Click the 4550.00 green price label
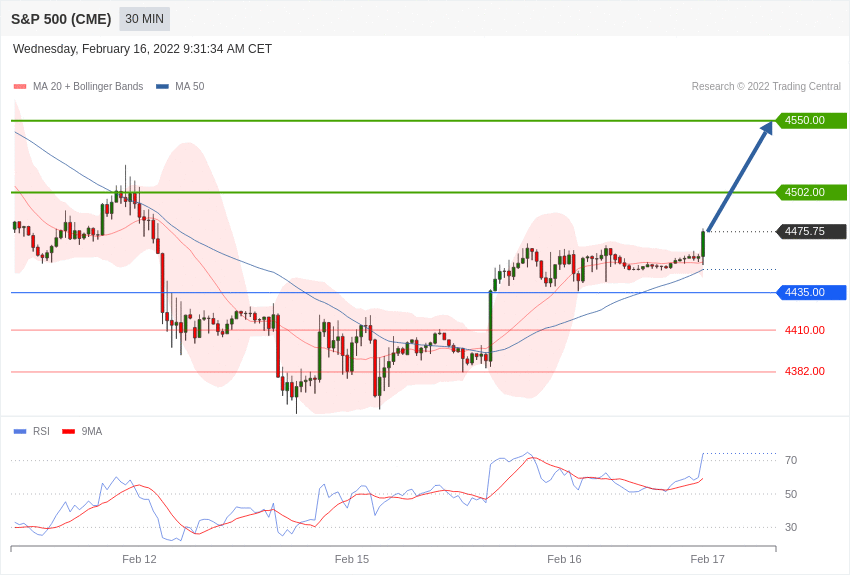Image resolution: width=850 pixels, height=576 pixels. pyautogui.click(x=812, y=120)
